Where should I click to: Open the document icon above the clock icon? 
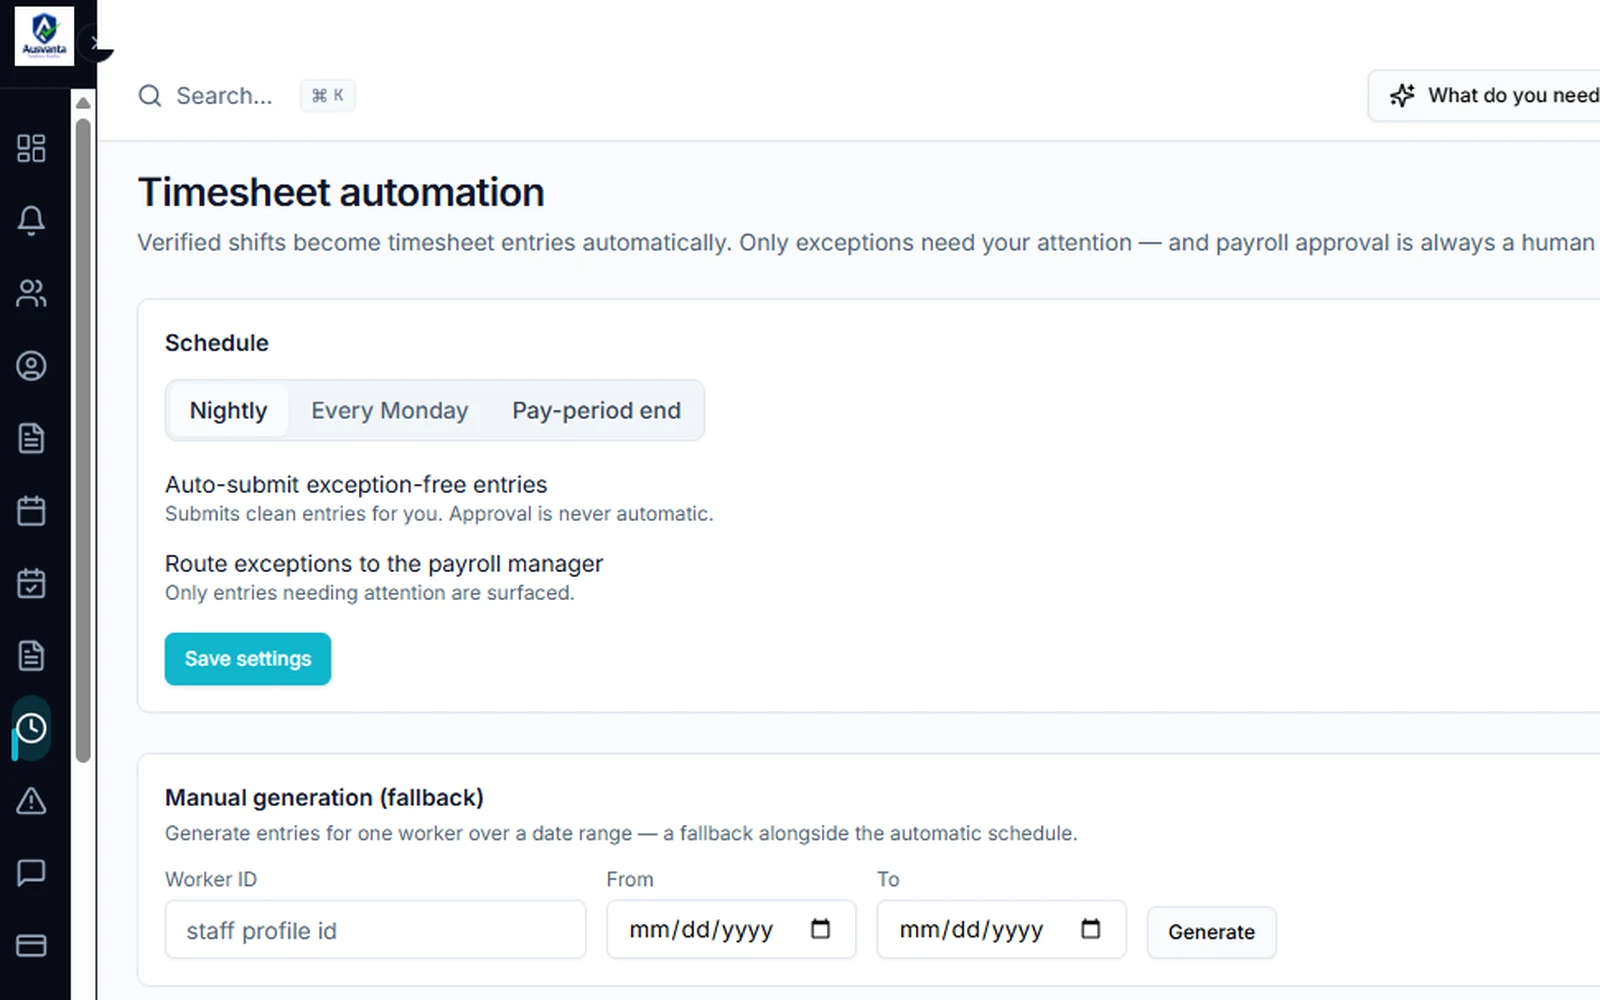31,656
